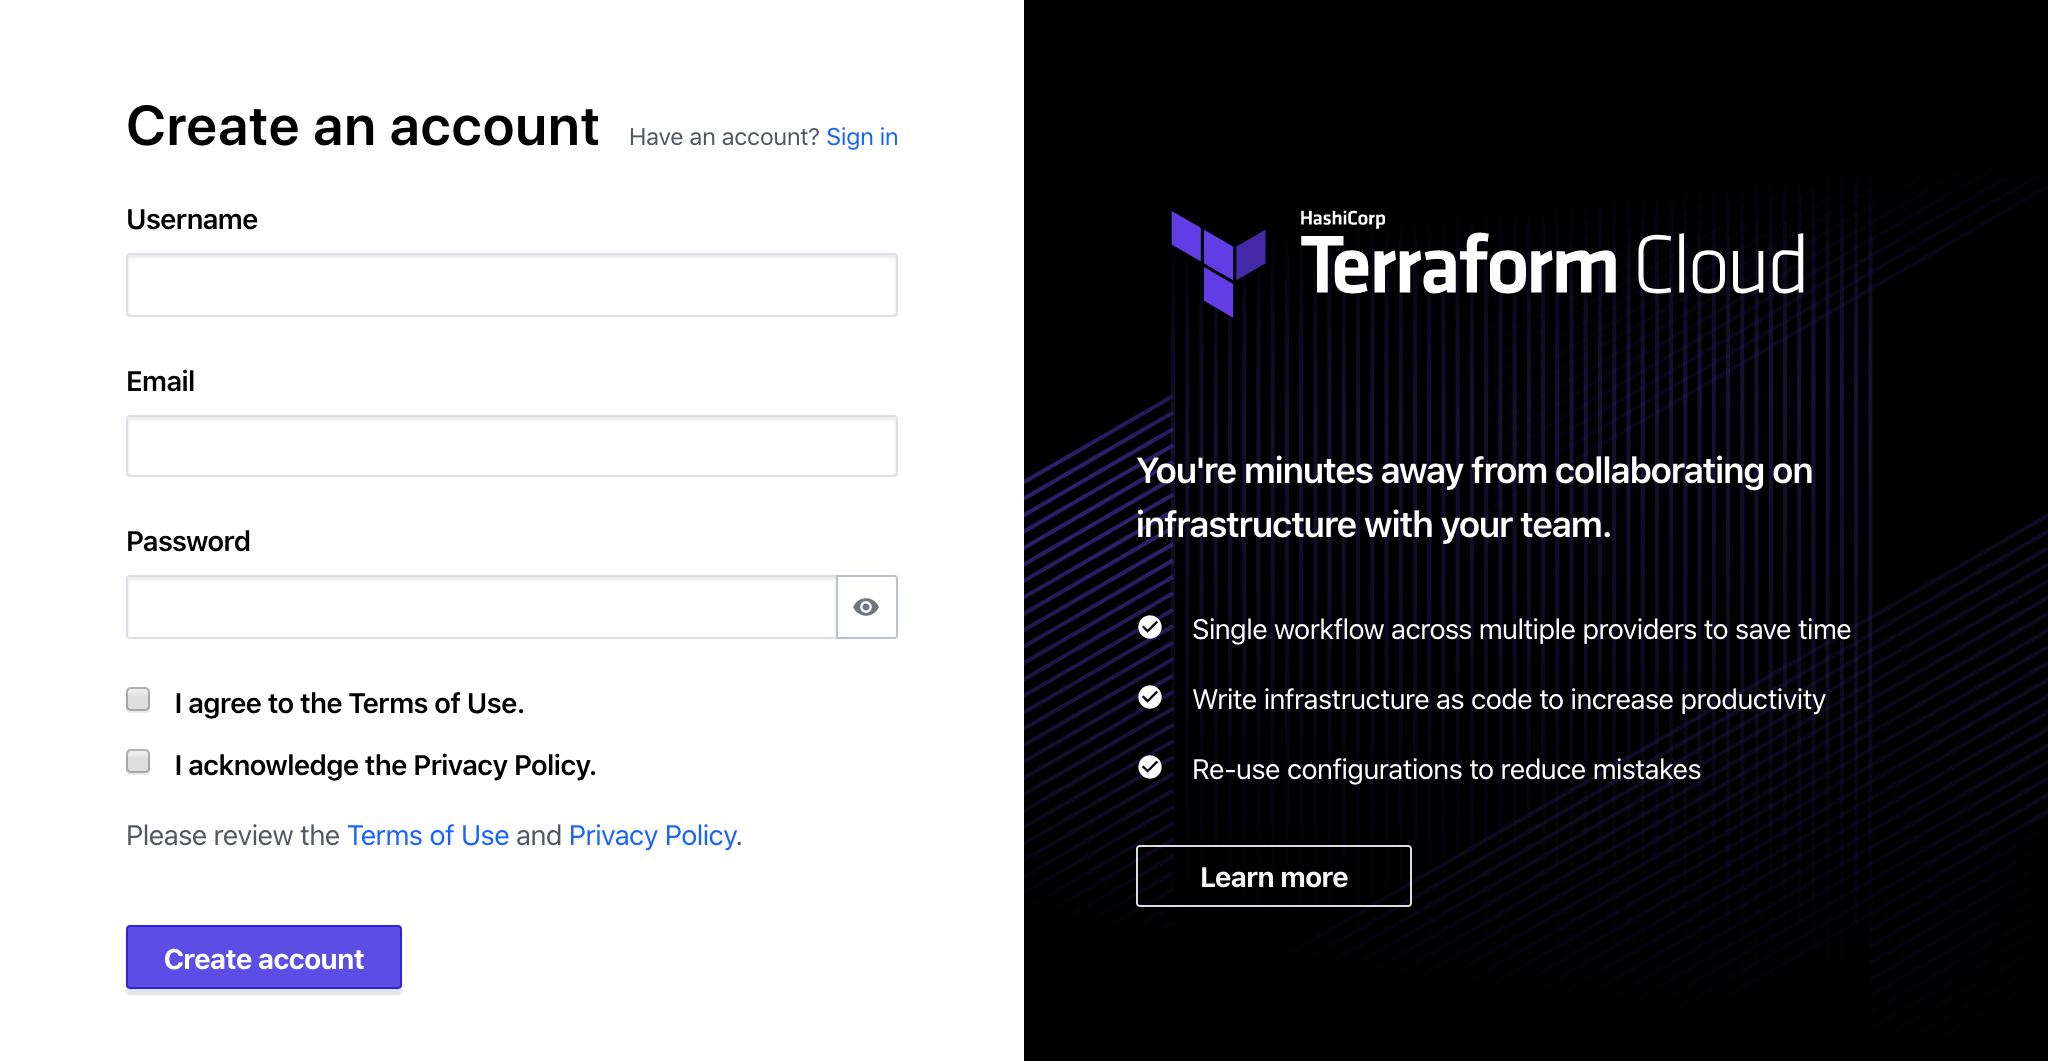The height and width of the screenshot is (1061, 2048).
Task: Click the Terraform logo icon
Action: tap(1218, 263)
